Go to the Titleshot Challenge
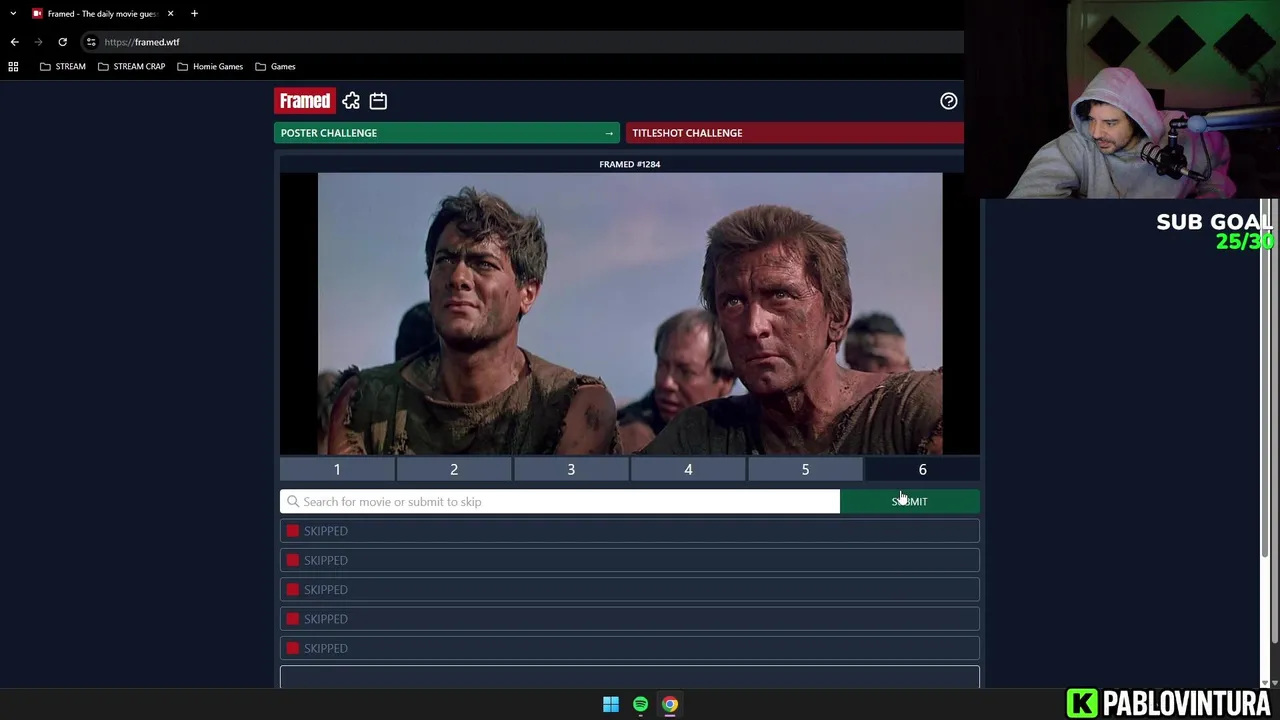The width and height of the screenshot is (1280, 720). pos(794,133)
